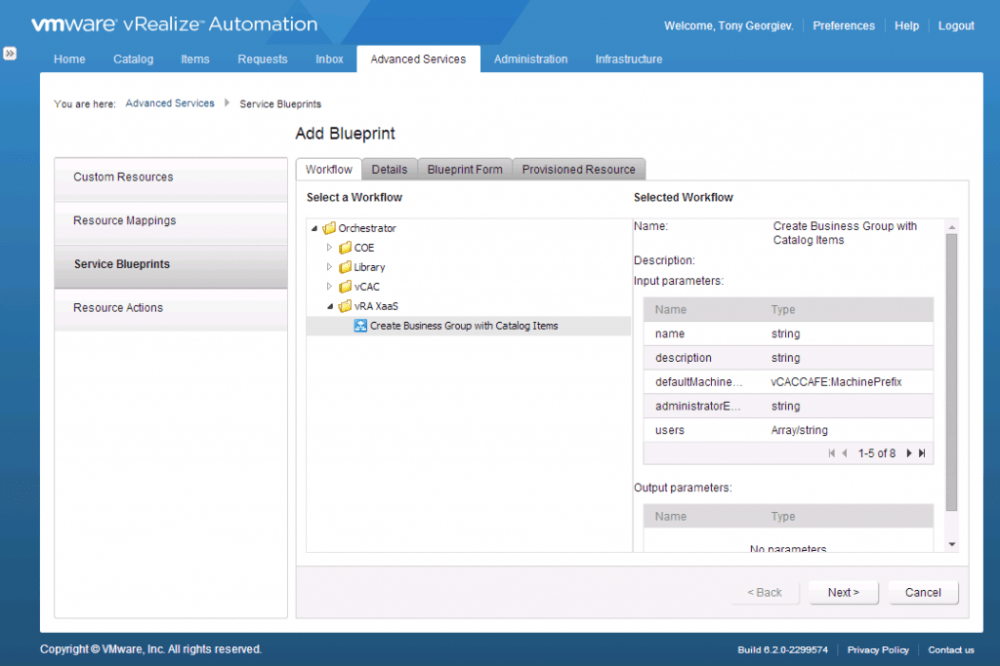Go to next page of input parameters

point(909,454)
